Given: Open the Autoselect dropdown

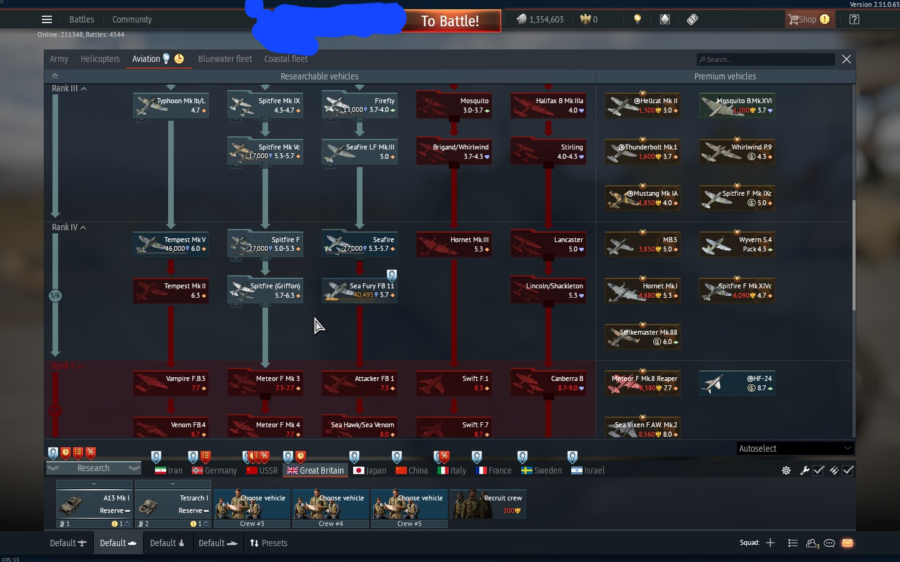Looking at the screenshot, I should (x=795, y=448).
